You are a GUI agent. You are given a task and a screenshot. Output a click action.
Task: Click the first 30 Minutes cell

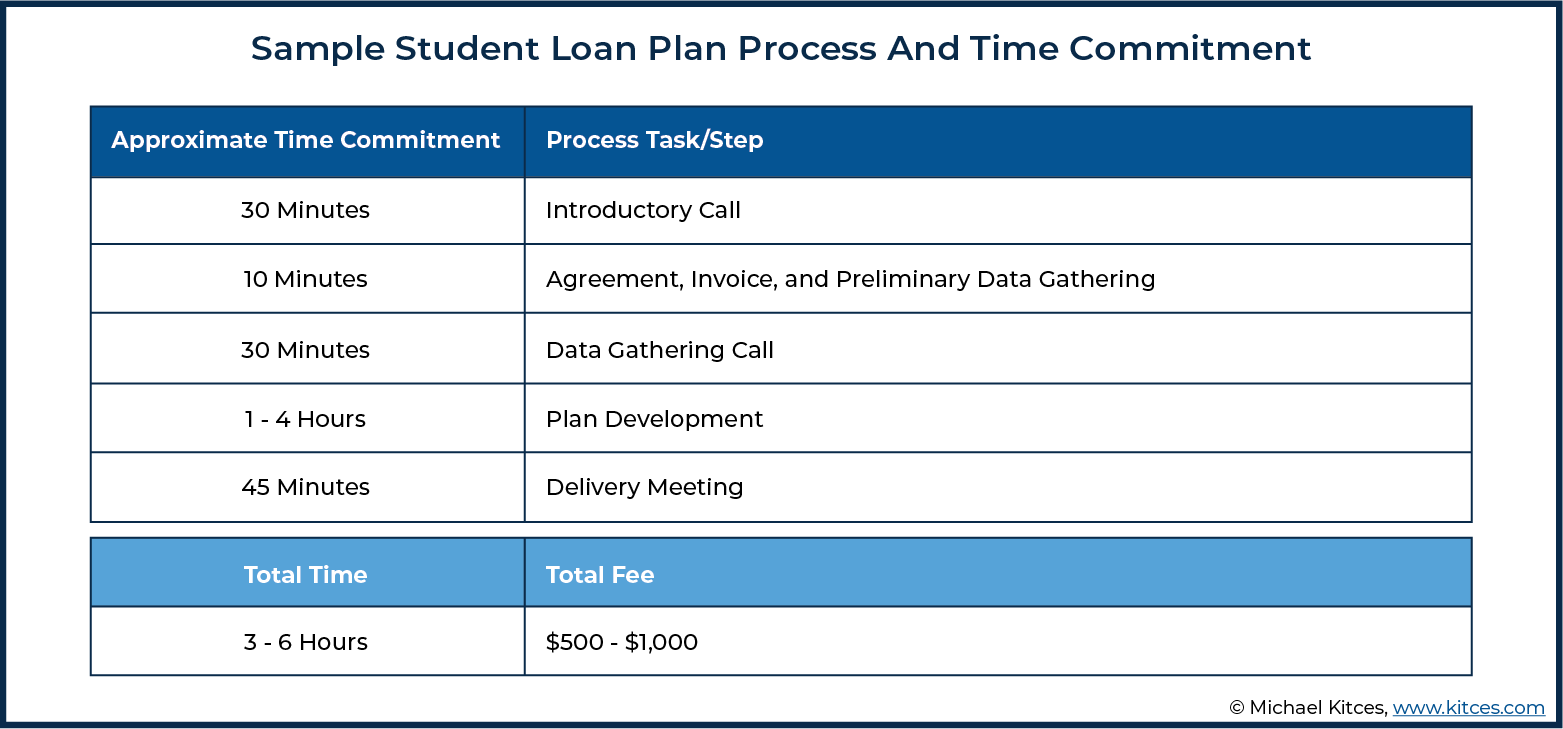[x=307, y=210]
